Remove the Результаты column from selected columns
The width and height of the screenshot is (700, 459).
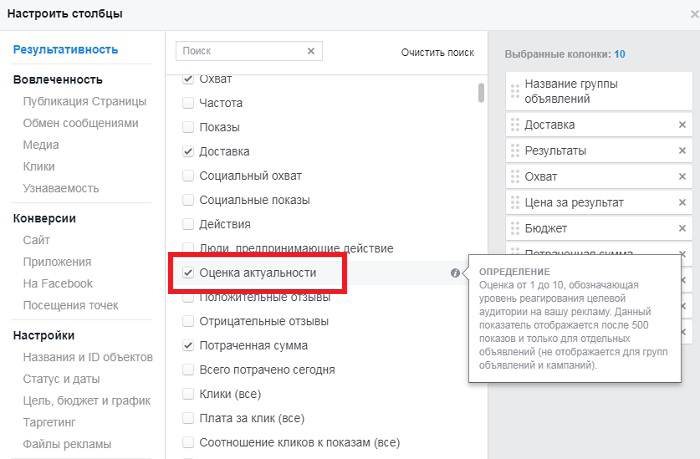point(682,150)
